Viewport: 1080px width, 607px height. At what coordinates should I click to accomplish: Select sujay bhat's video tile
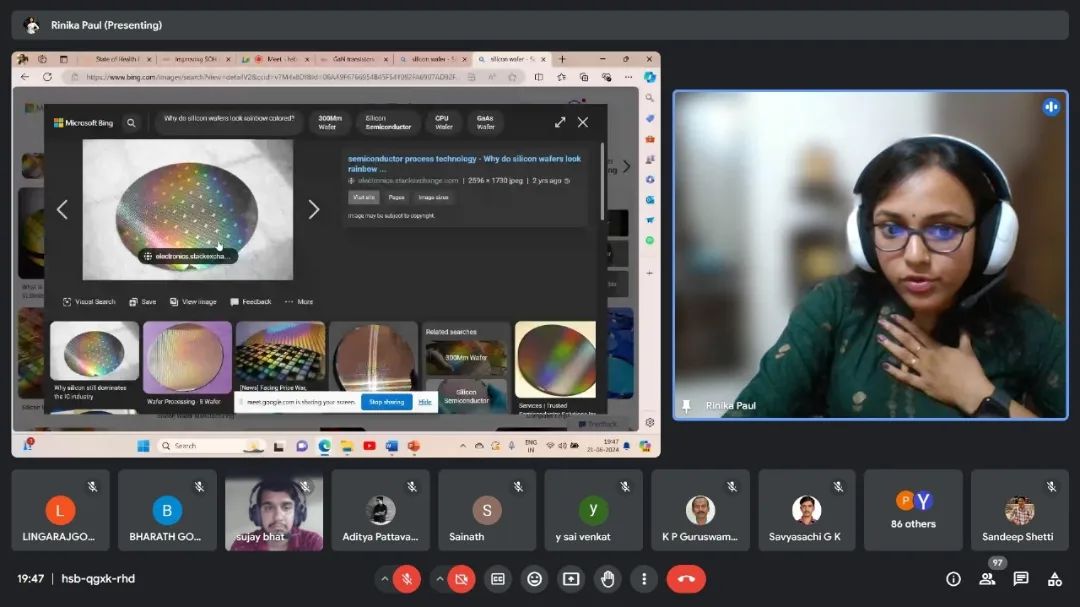point(274,510)
